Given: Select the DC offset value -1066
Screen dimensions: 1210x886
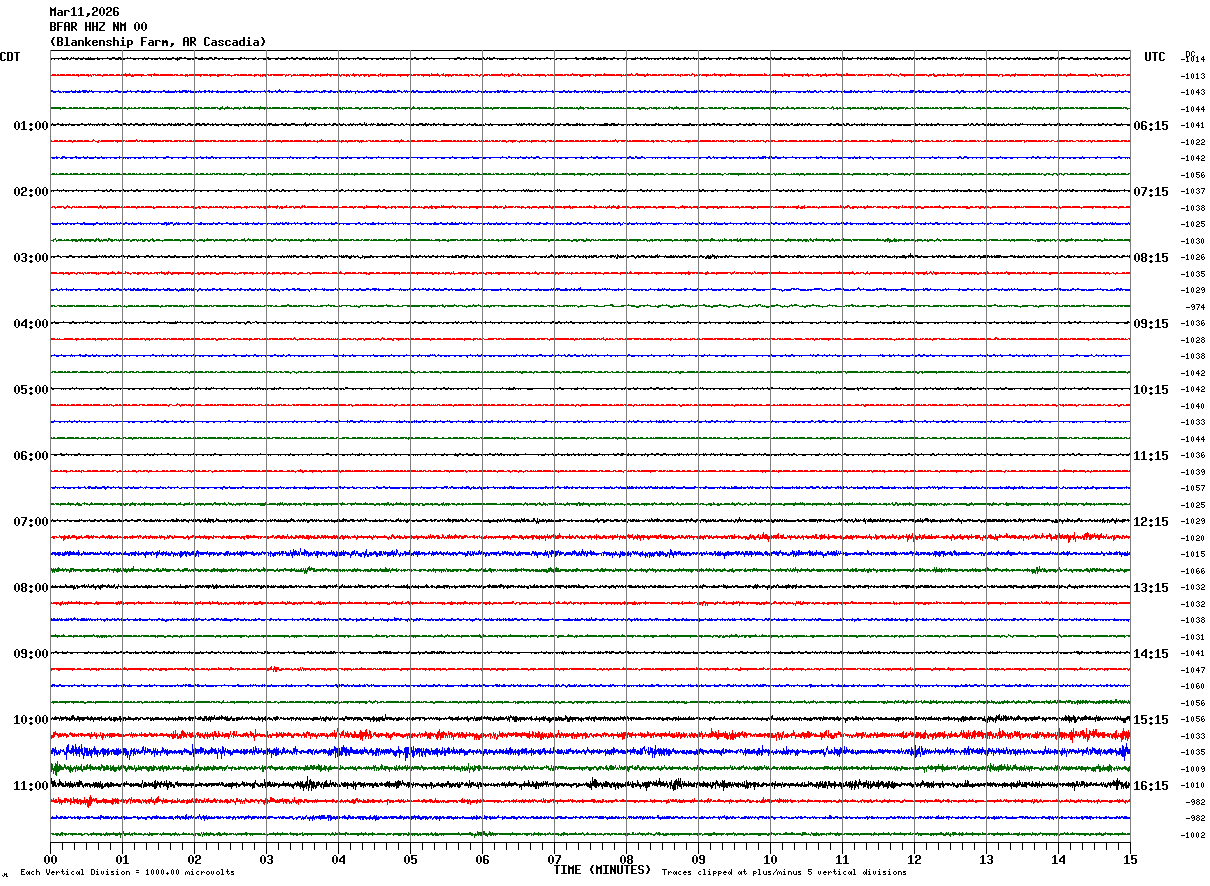Looking at the screenshot, I should [1193, 571].
